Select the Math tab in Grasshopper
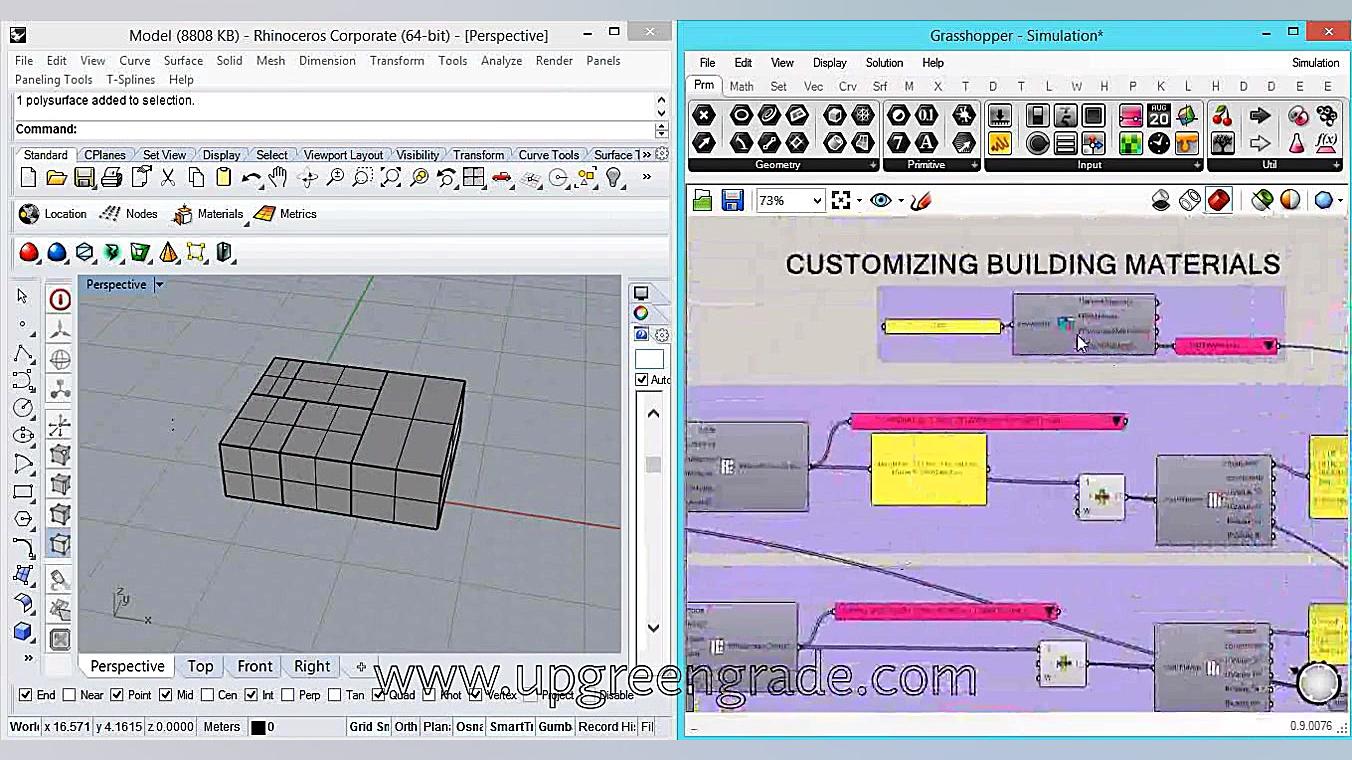This screenshot has height=760, width=1352. pyautogui.click(x=742, y=87)
